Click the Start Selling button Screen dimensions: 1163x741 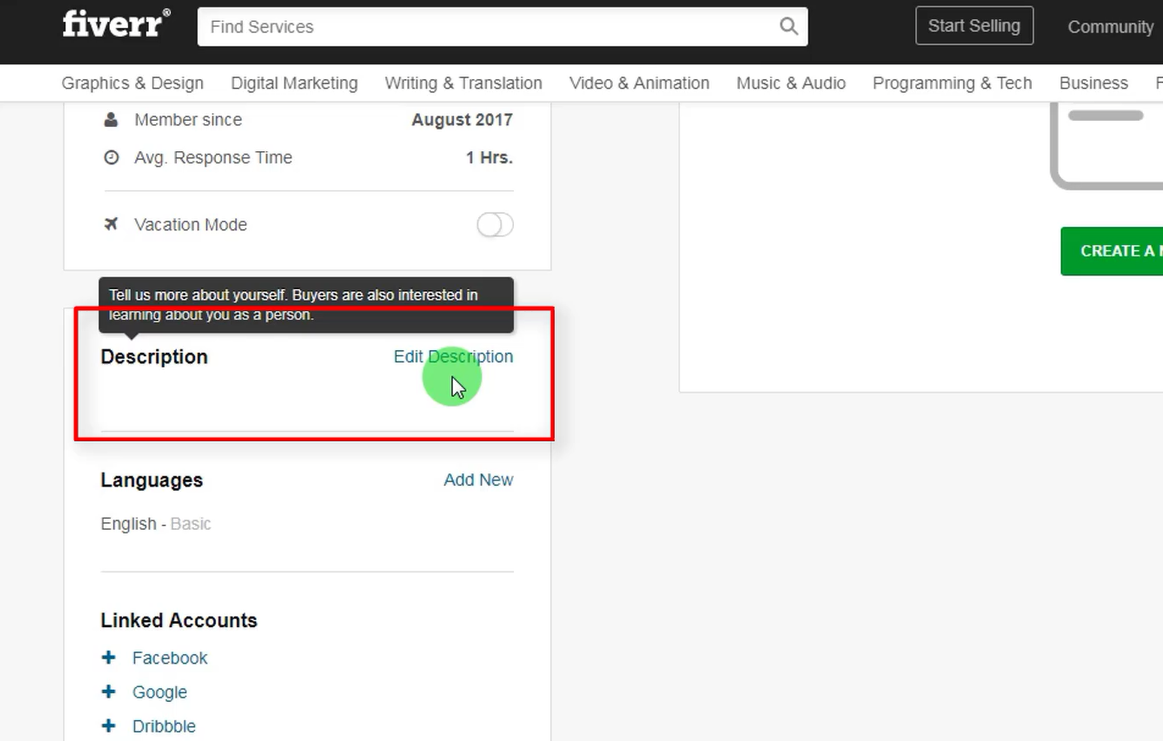pyautogui.click(x=974, y=26)
